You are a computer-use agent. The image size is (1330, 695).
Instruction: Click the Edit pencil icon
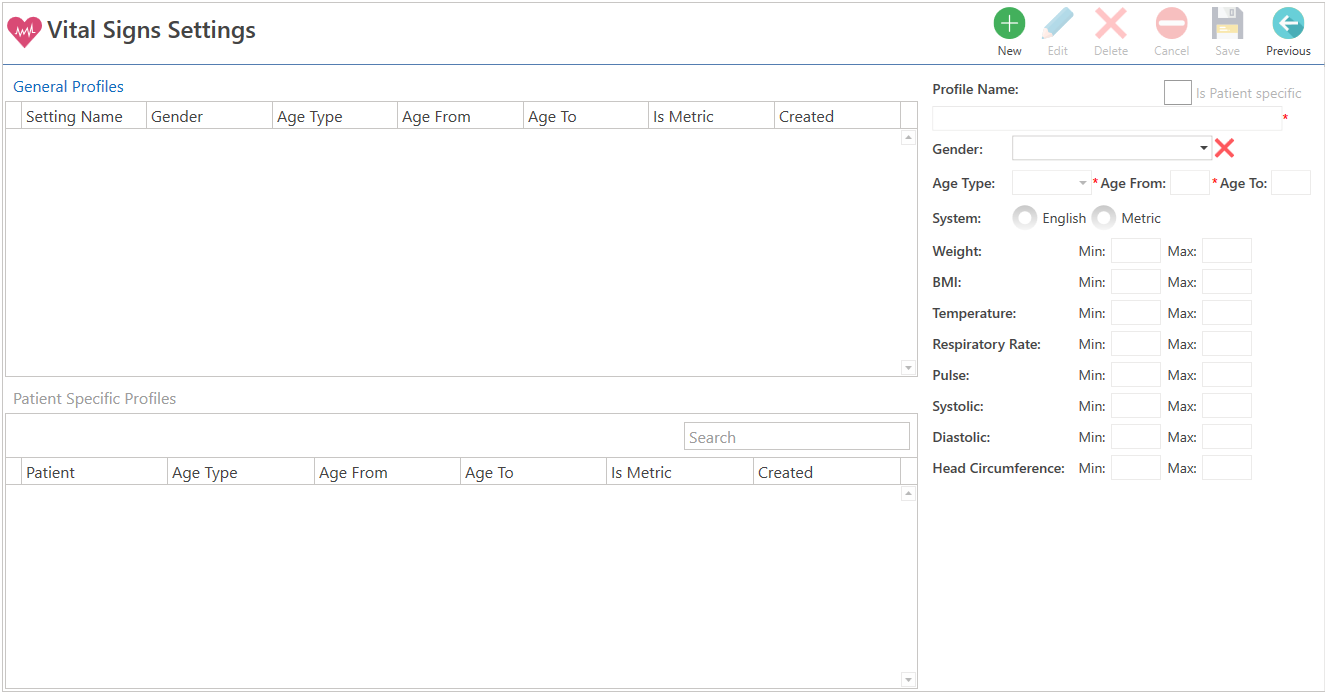tap(1057, 23)
